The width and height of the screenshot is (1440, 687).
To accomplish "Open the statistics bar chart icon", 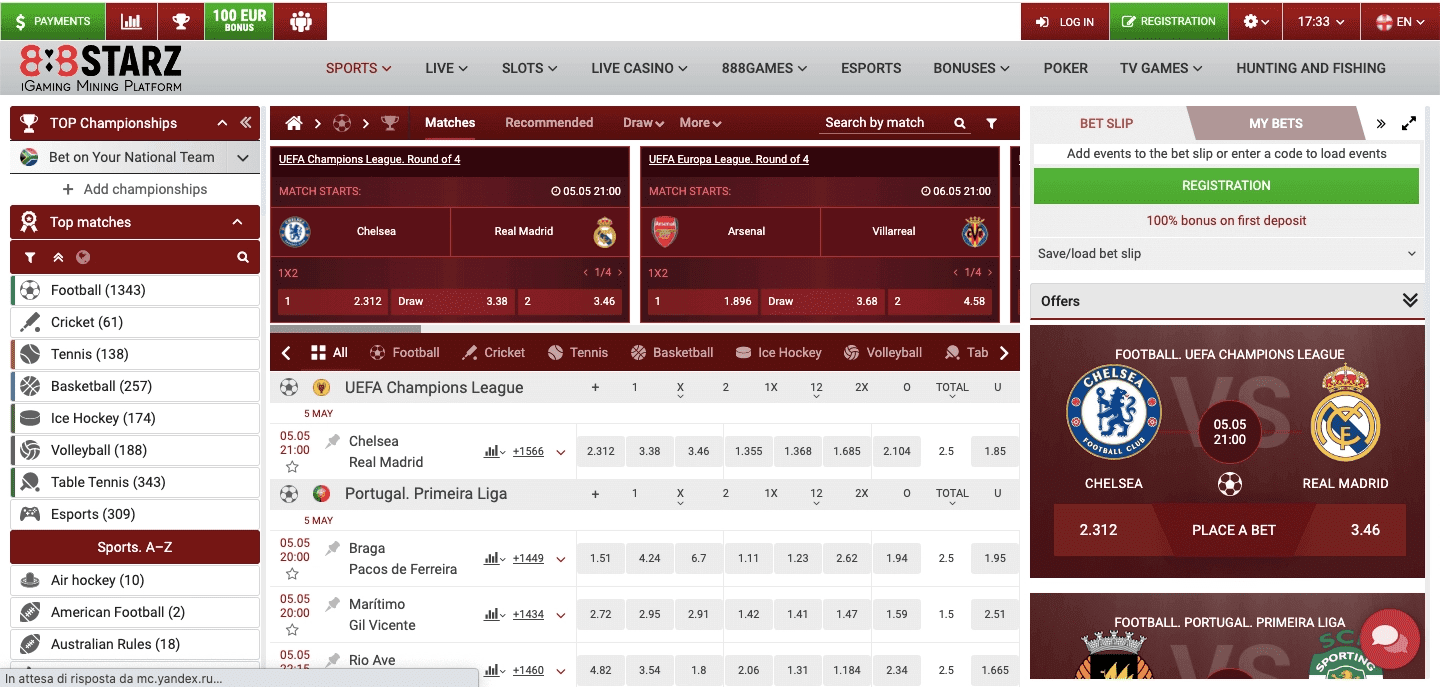I will (130, 21).
